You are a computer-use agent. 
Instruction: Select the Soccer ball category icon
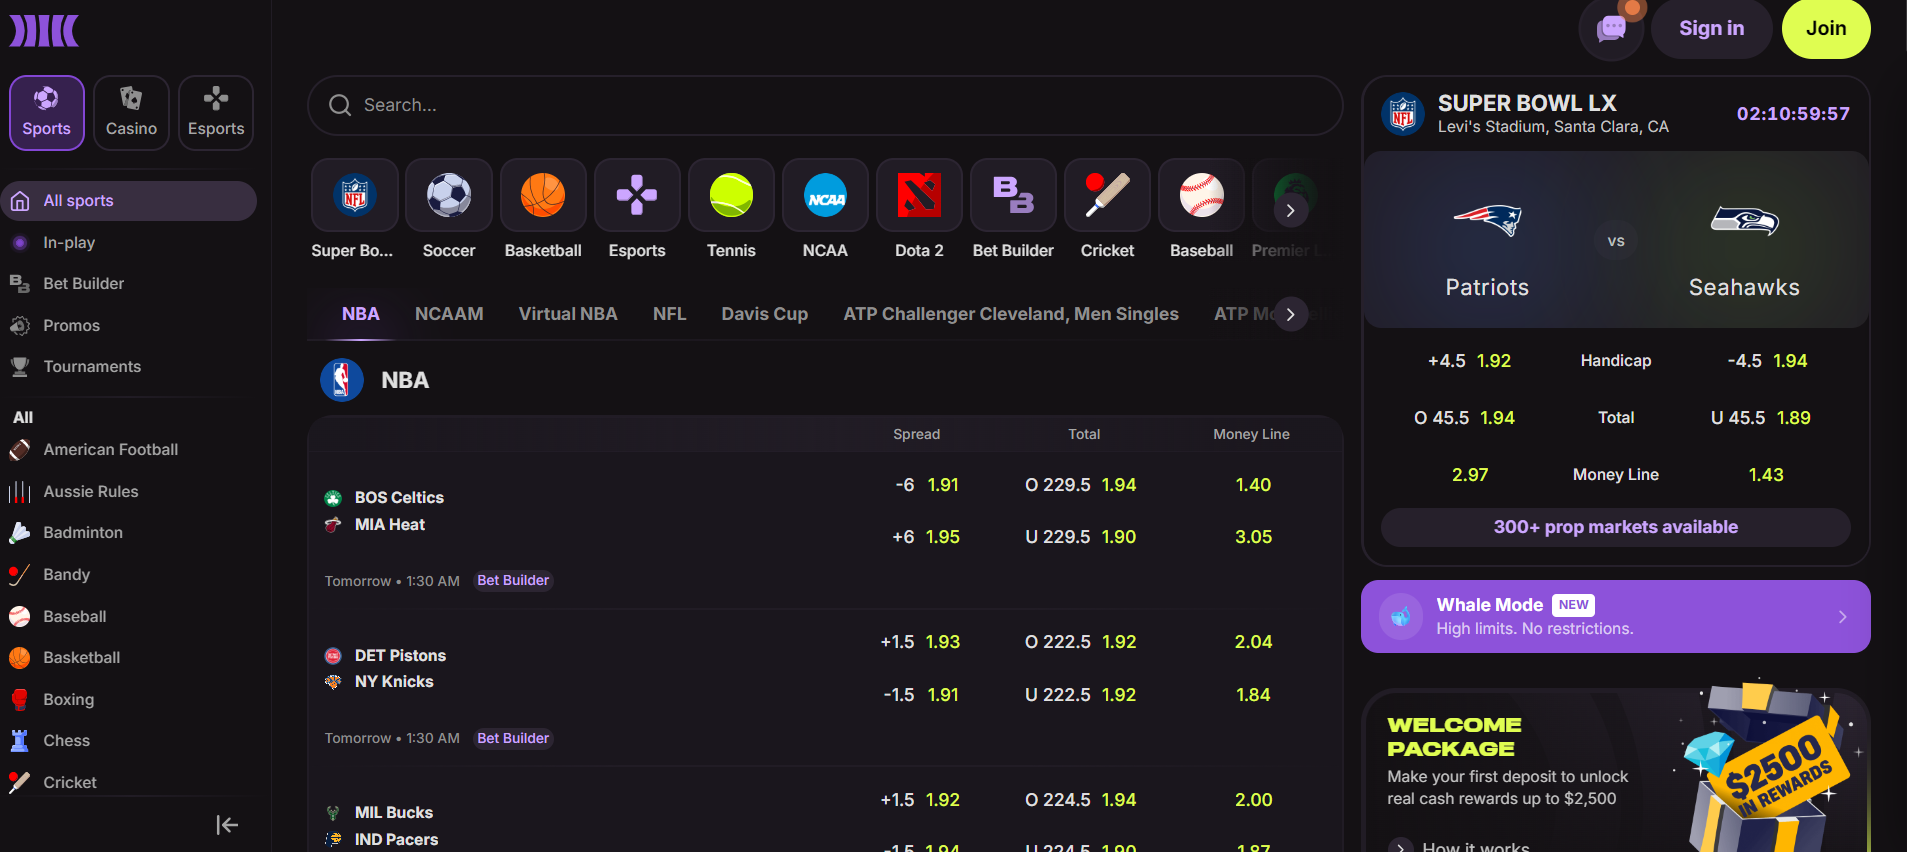449,195
